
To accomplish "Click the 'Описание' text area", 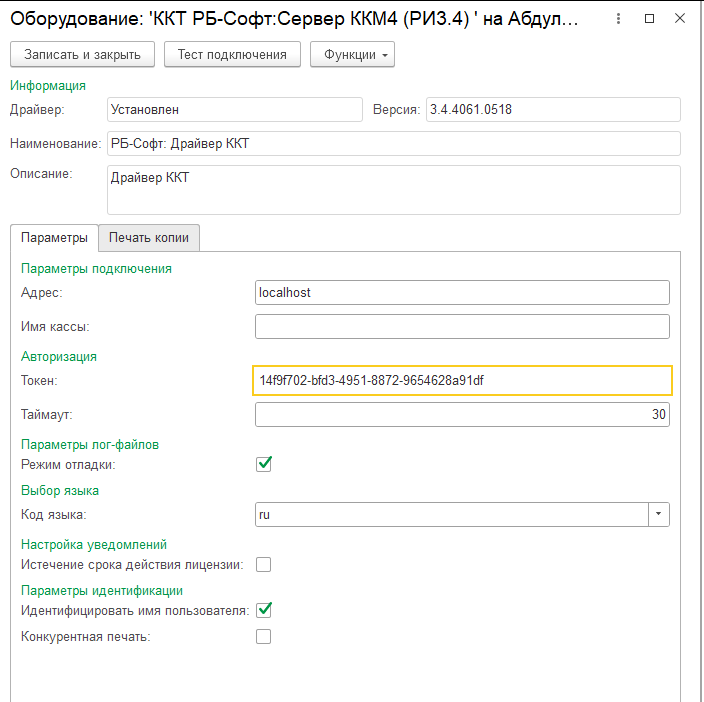I will (394, 190).
